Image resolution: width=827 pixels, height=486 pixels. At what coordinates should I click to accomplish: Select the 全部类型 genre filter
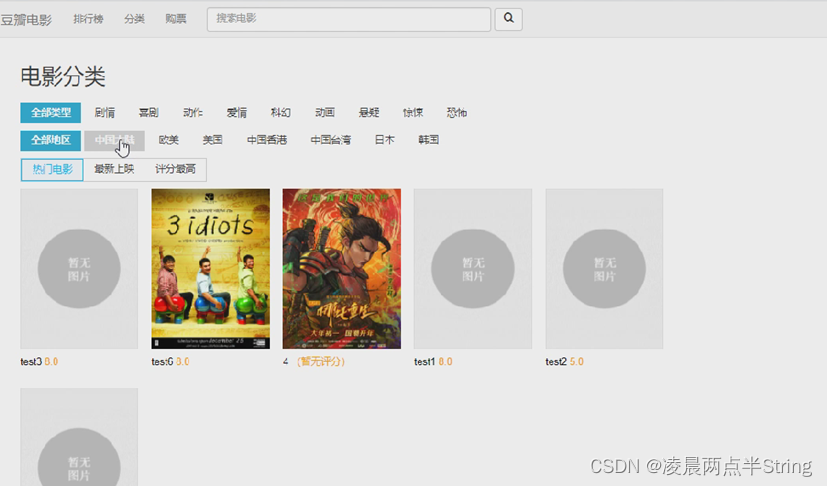51,112
